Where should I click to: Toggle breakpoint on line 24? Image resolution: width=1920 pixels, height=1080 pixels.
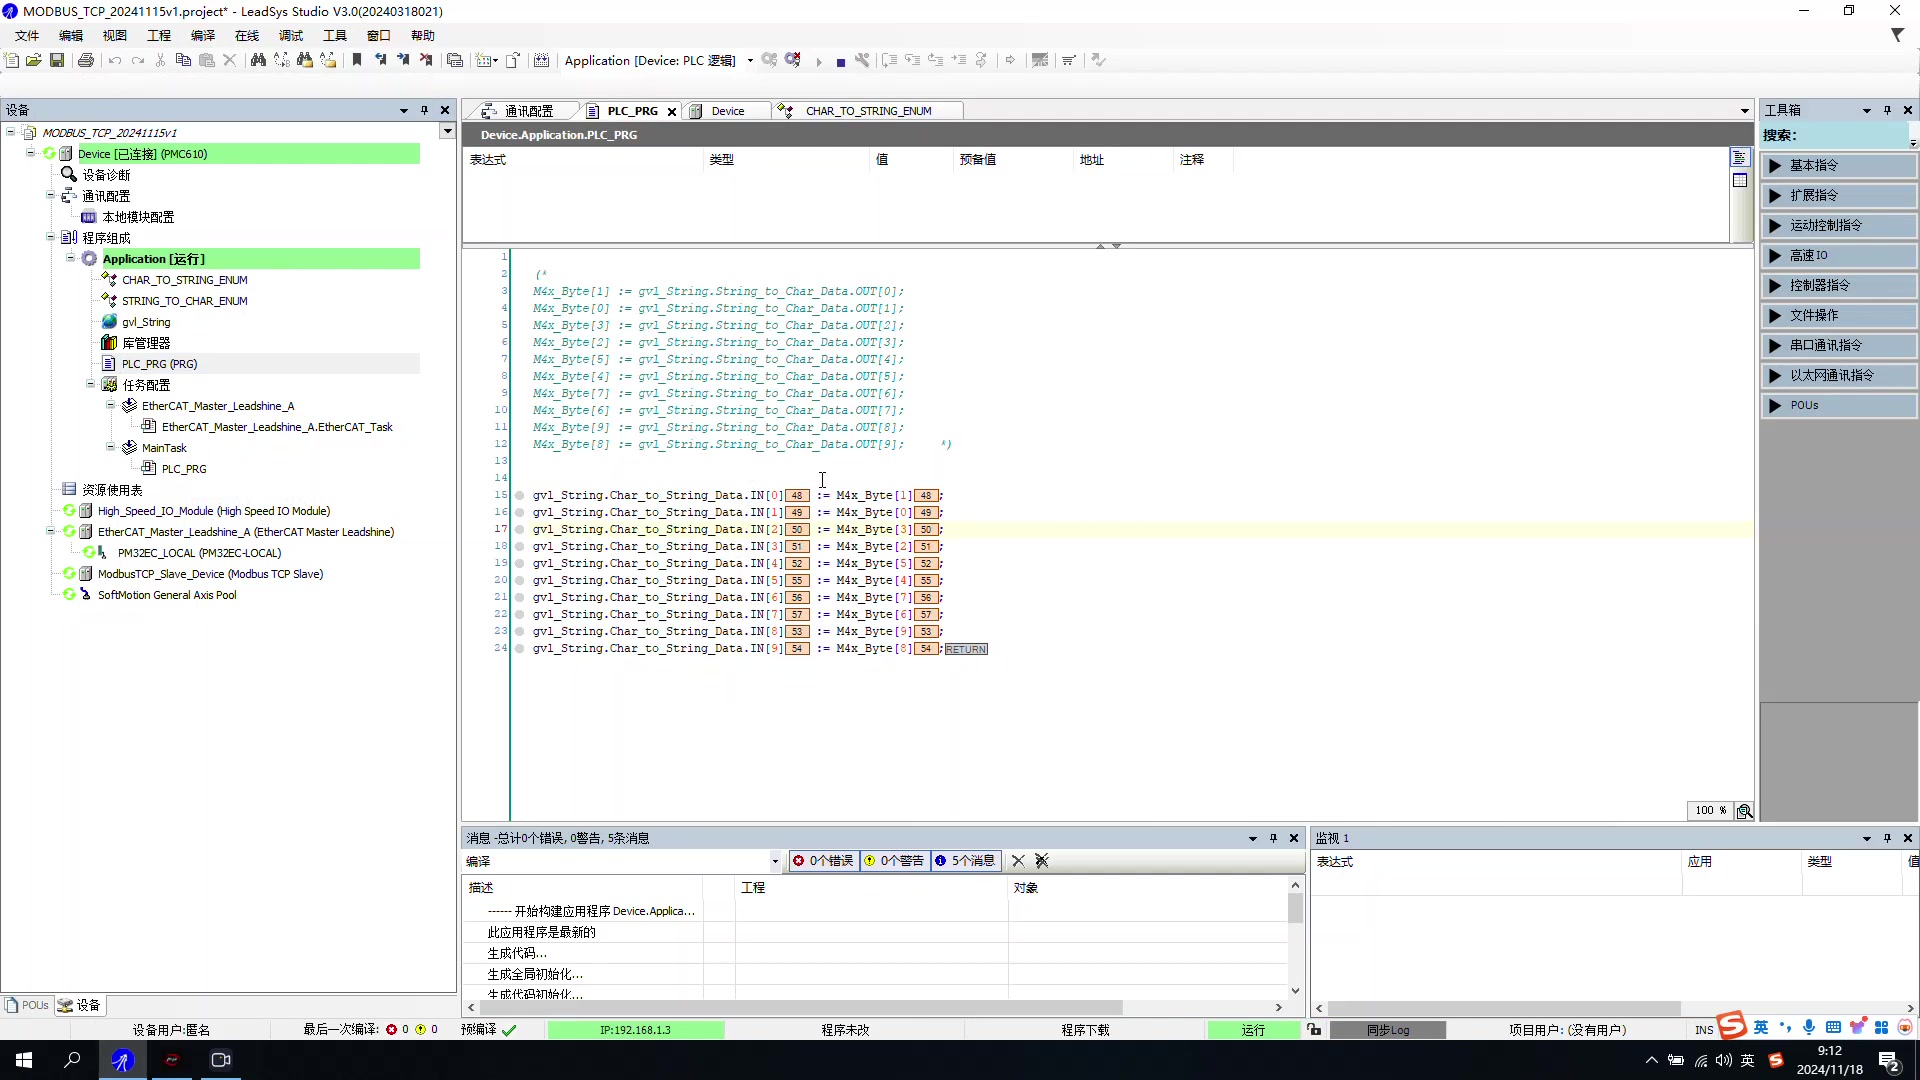(520, 648)
